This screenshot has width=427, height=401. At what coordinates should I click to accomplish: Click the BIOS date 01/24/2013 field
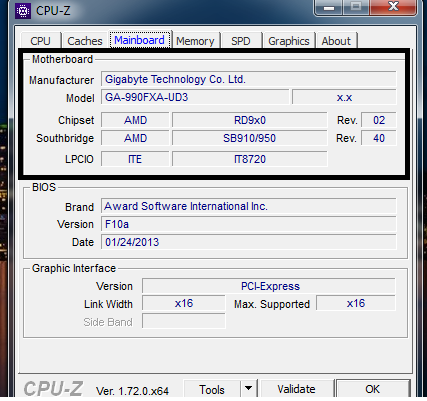249,242
